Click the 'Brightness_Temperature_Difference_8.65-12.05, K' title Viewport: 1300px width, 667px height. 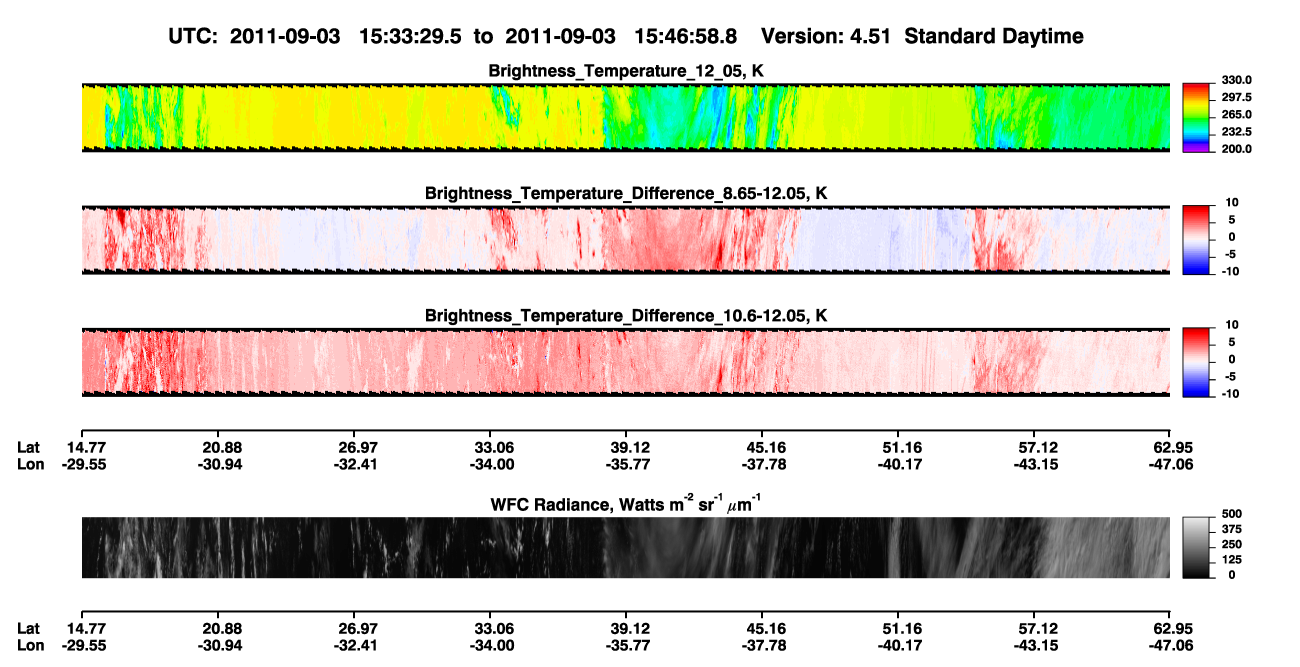[x=626, y=193]
